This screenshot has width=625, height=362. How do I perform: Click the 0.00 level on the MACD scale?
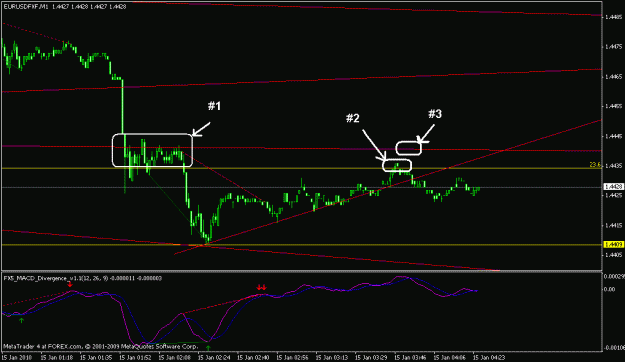pyautogui.click(x=609, y=290)
